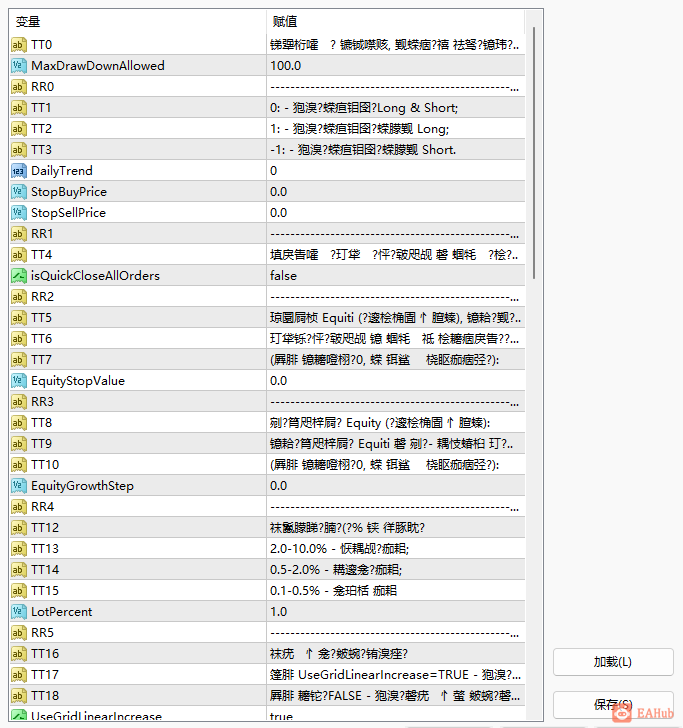Image resolution: width=683 pixels, height=728 pixels.
Task: Click the double icon beside StopSellPrice
Action: pos(19,213)
